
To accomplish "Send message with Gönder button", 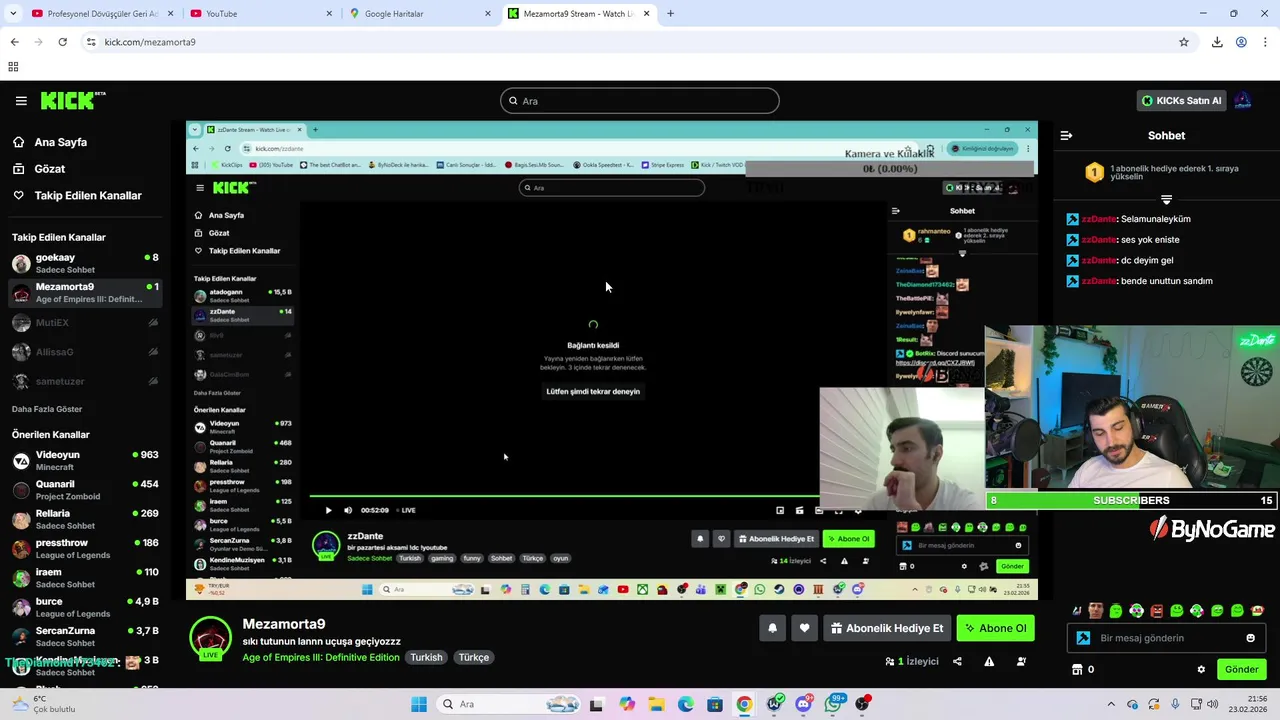I will (x=1241, y=670).
